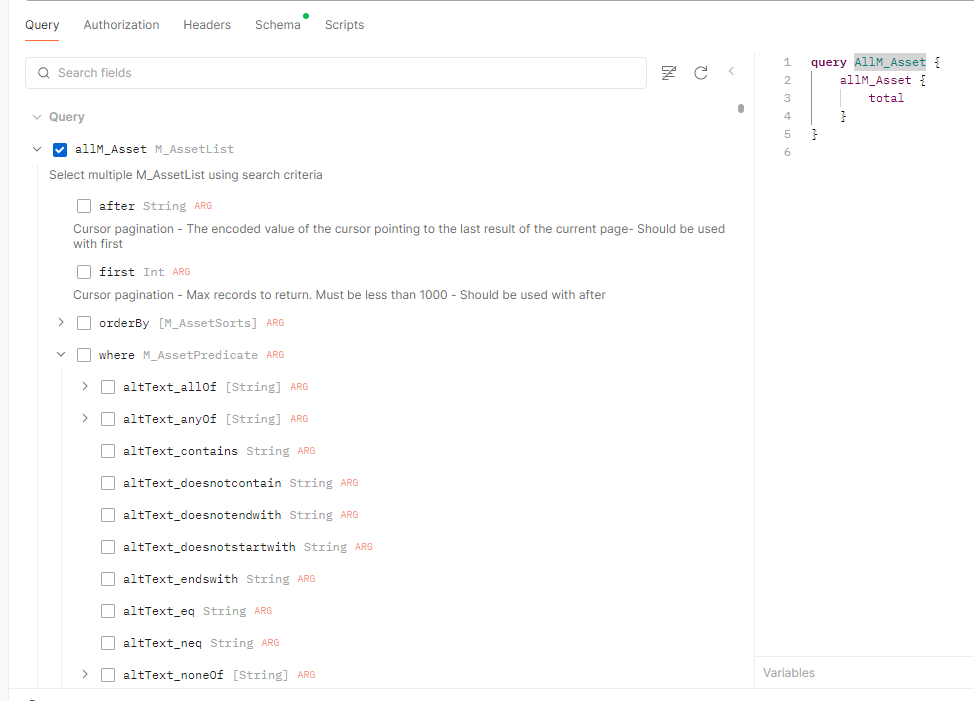Enable the where argument checkbox
This screenshot has height=701, width=974.
click(x=84, y=354)
